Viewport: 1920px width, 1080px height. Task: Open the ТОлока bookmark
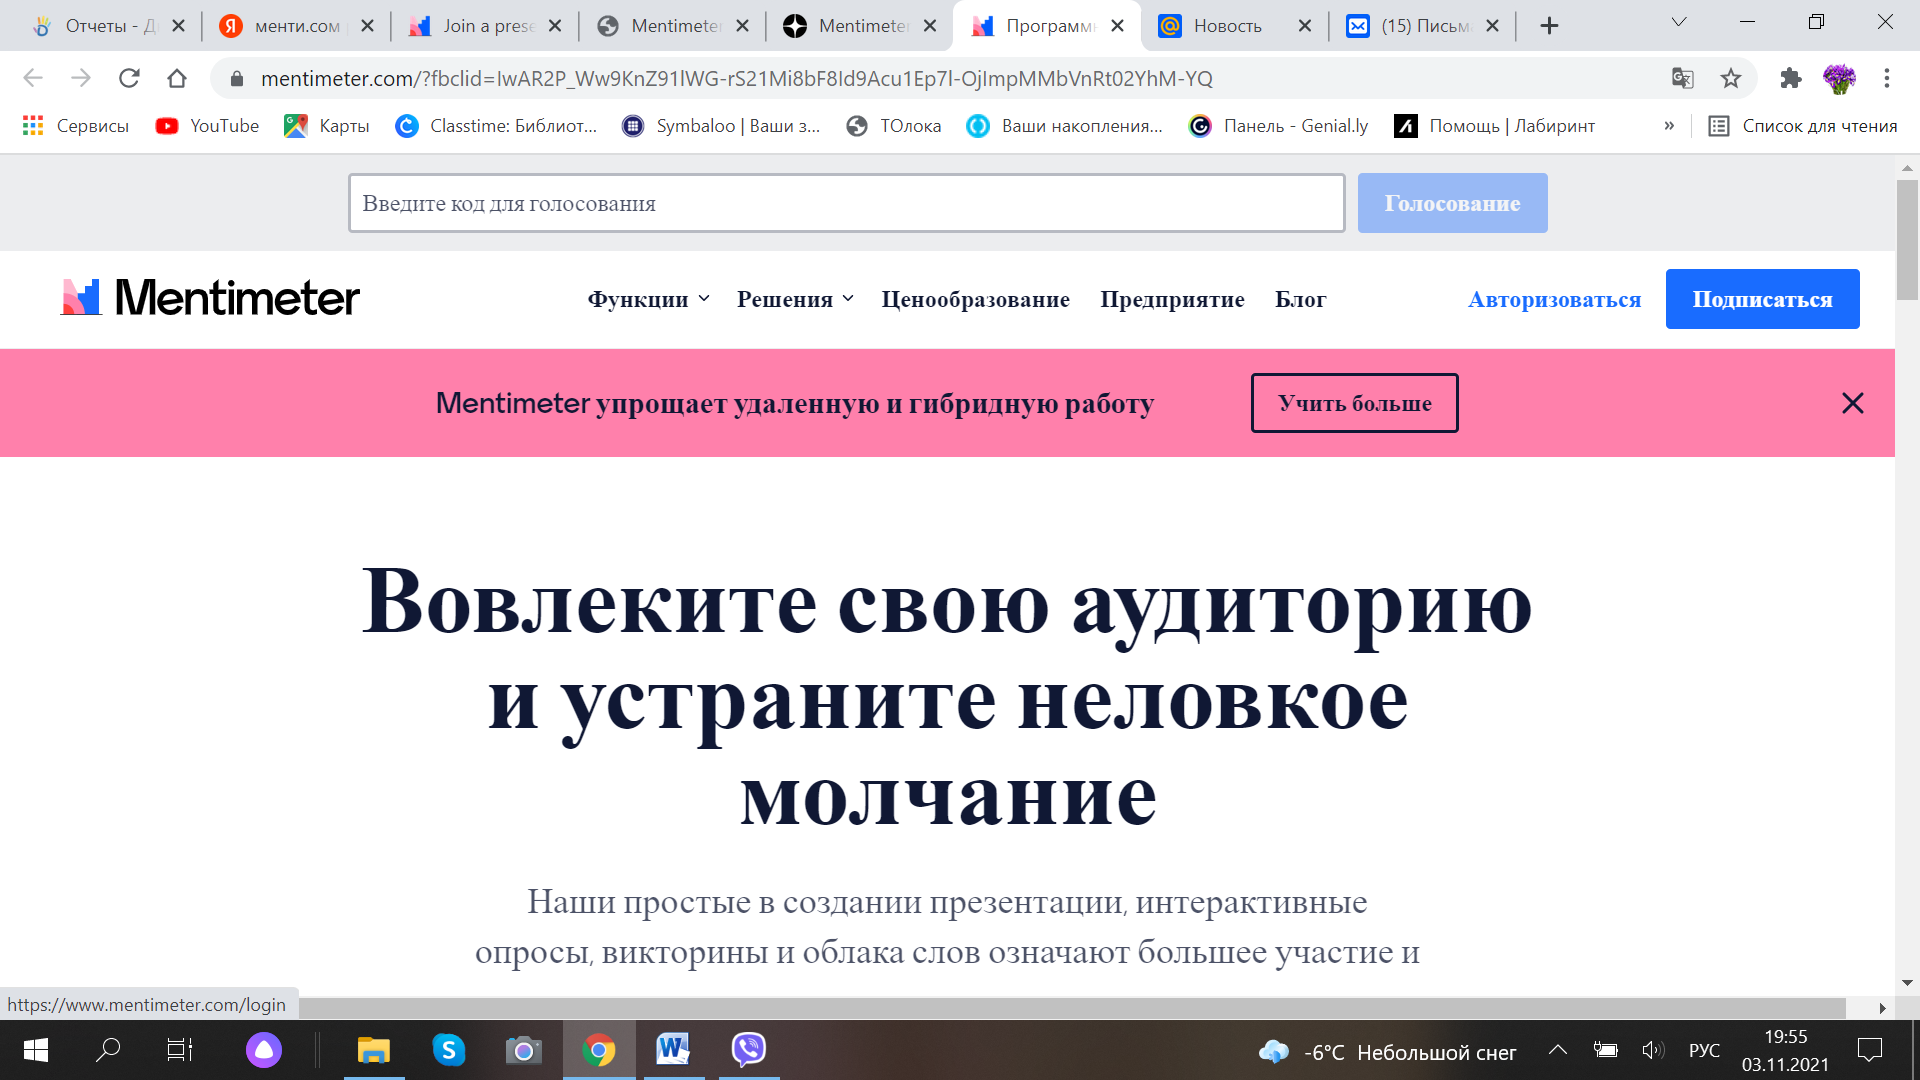[893, 126]
